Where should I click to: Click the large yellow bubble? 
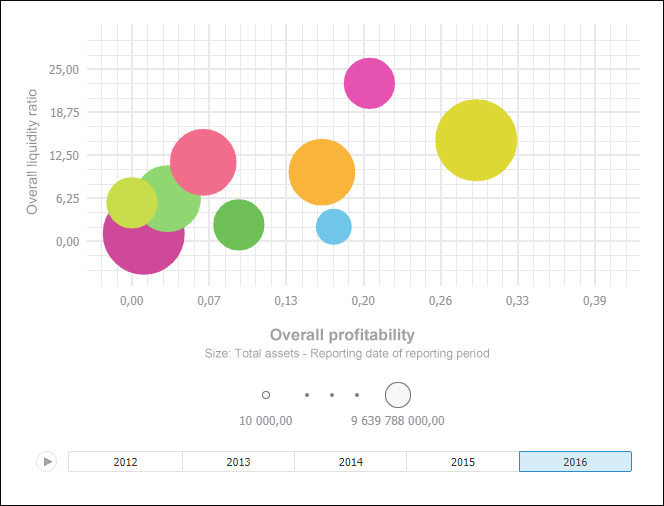point(476,141)
